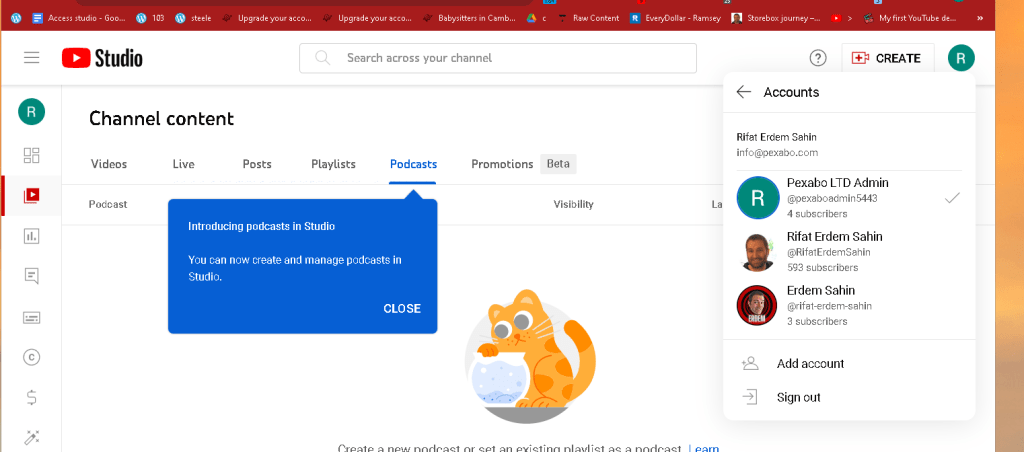Open Analytics from the sidebar
Image resolution: width=1024 pixels, height=452 pixels.
[31, 236]
